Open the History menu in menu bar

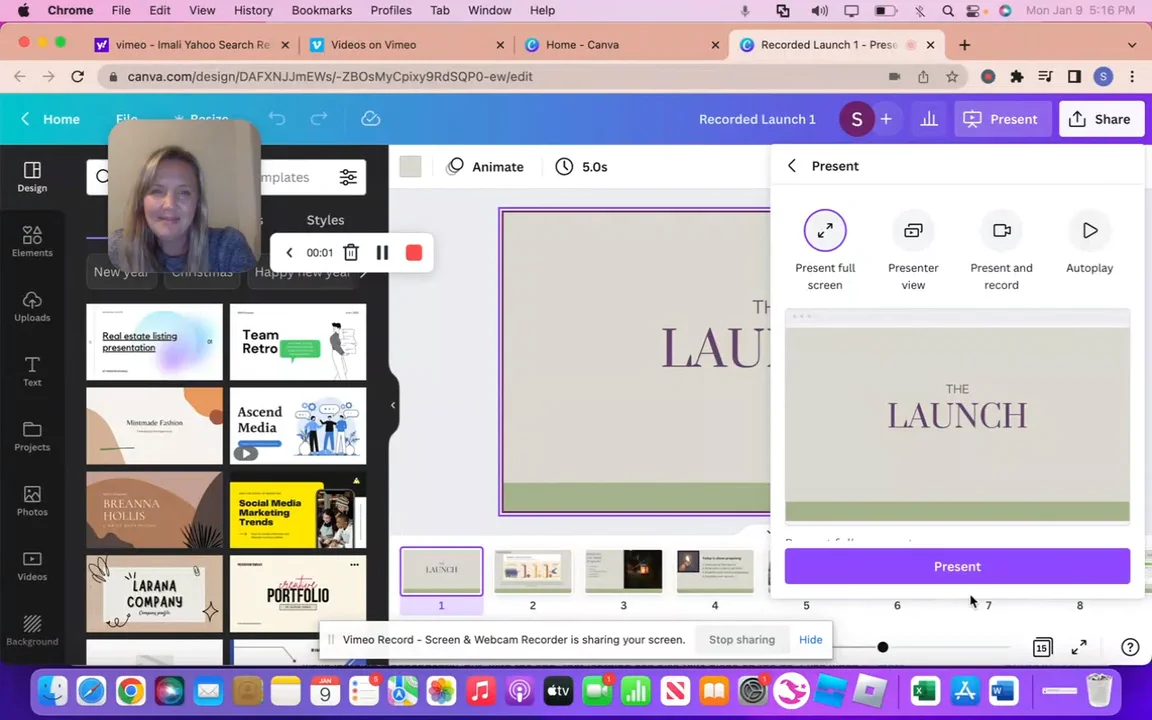[x=253, y=10]
